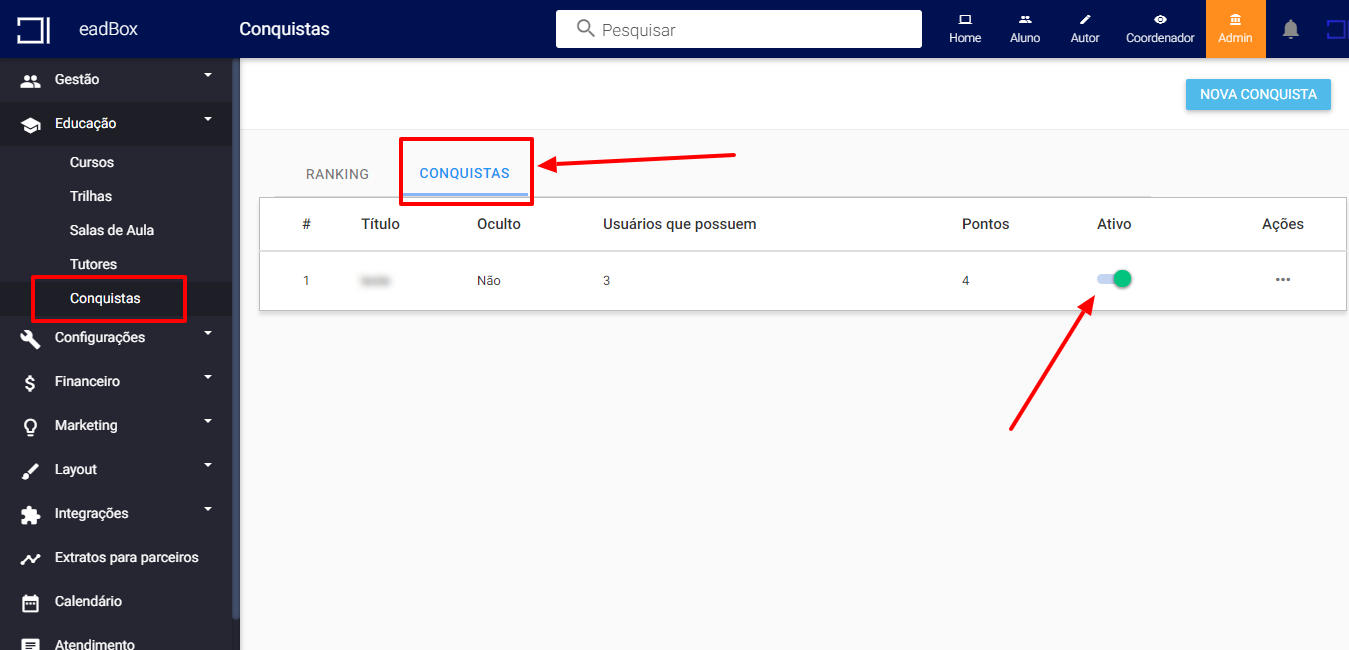Expand the Marketing menu arrow

208,421
